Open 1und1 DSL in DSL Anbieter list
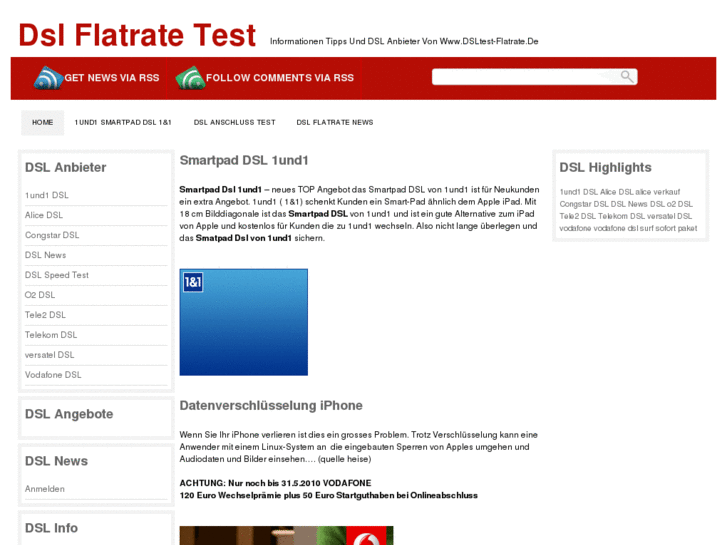Viewport: 727px width, 545px height. pyautogui.click(x=46, y=195)
